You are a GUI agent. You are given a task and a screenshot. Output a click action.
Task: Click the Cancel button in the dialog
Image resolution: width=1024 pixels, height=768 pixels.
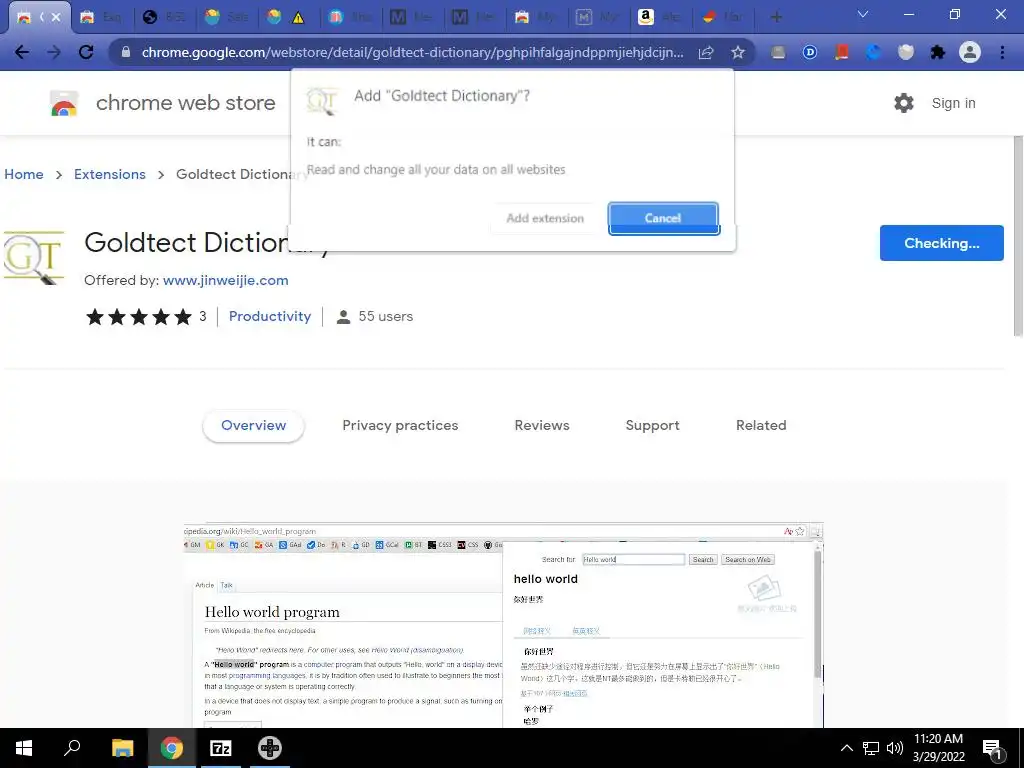point(664,218)
